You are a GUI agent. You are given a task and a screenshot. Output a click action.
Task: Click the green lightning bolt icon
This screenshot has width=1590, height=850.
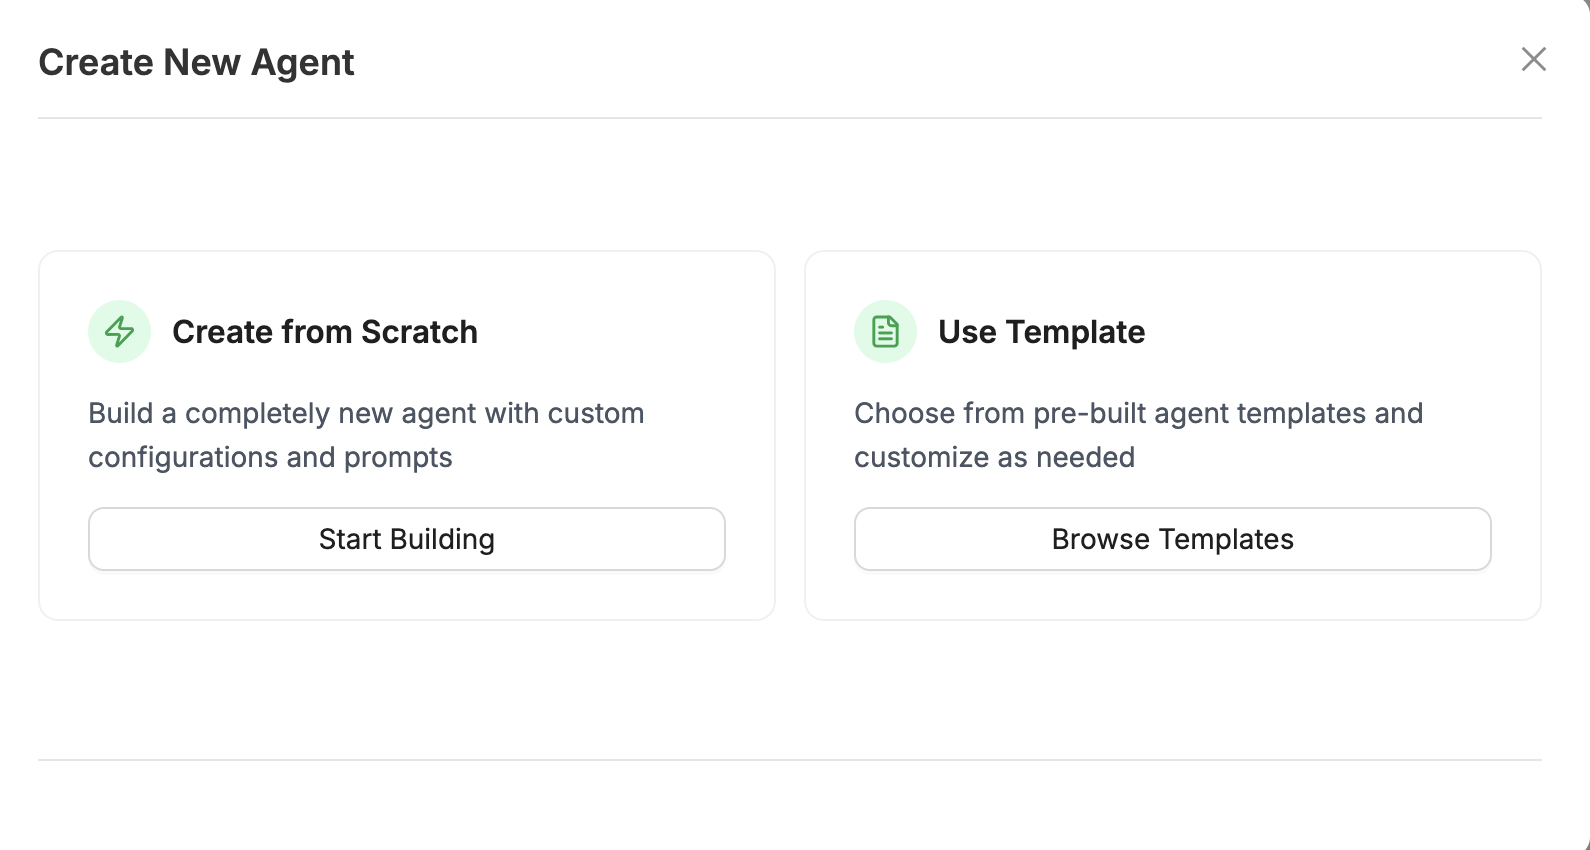click(119, 332)
